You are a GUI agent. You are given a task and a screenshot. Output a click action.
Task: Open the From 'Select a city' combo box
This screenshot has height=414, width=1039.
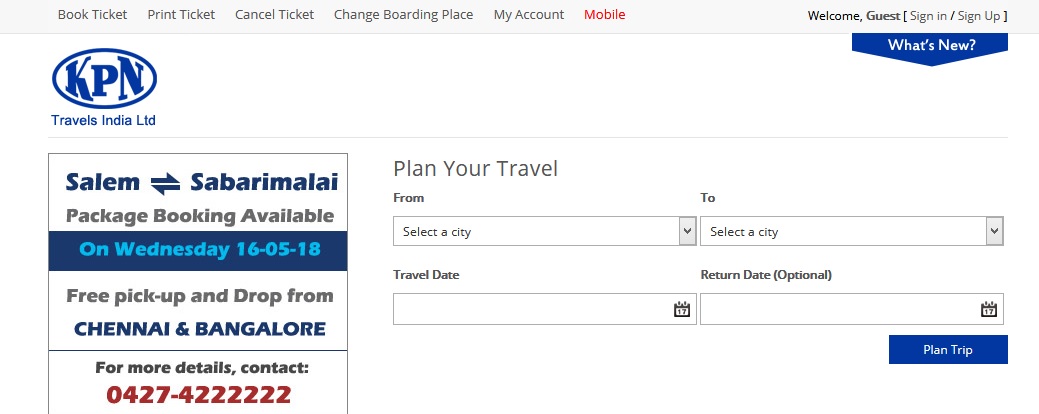click(545, 231)
